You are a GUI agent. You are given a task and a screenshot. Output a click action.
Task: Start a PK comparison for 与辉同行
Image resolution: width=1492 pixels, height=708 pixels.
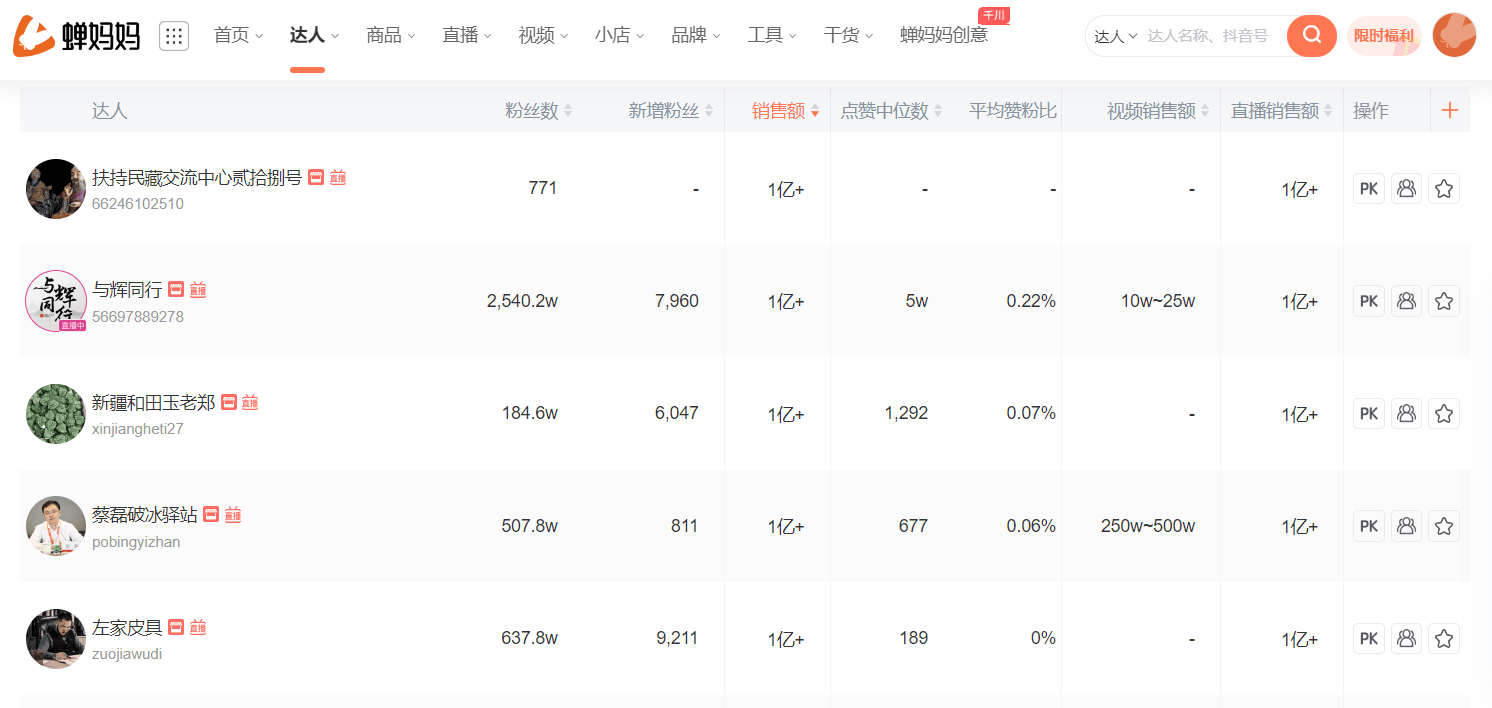point(1369,301)
